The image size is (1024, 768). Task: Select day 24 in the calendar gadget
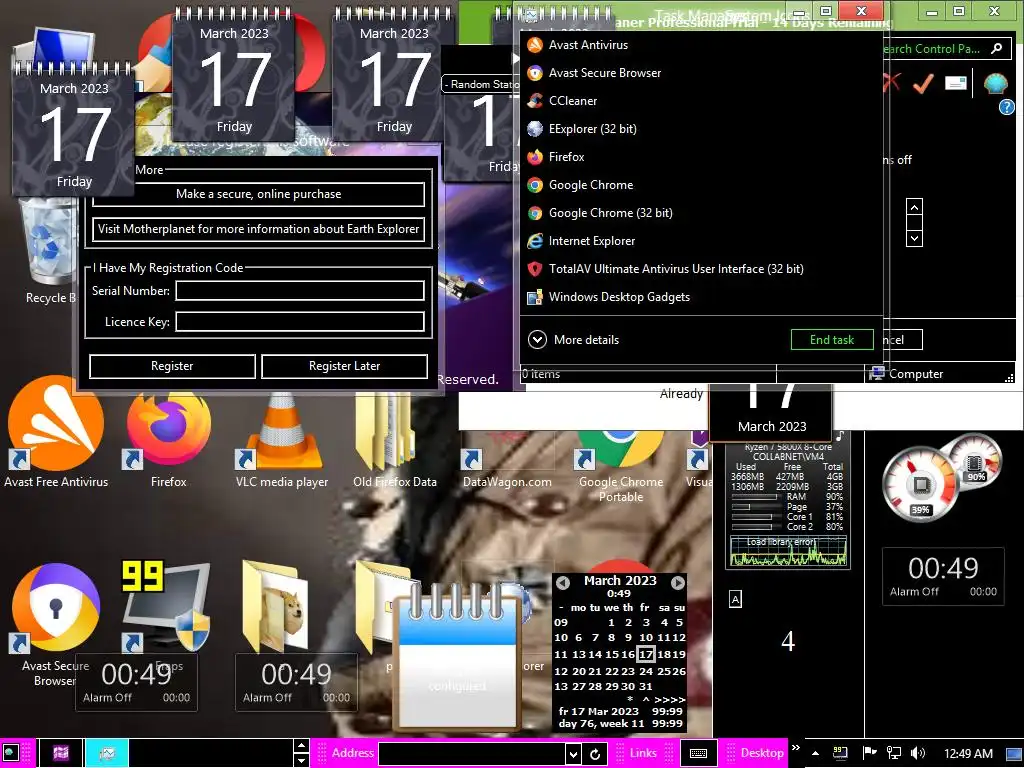tap(646, 671)
